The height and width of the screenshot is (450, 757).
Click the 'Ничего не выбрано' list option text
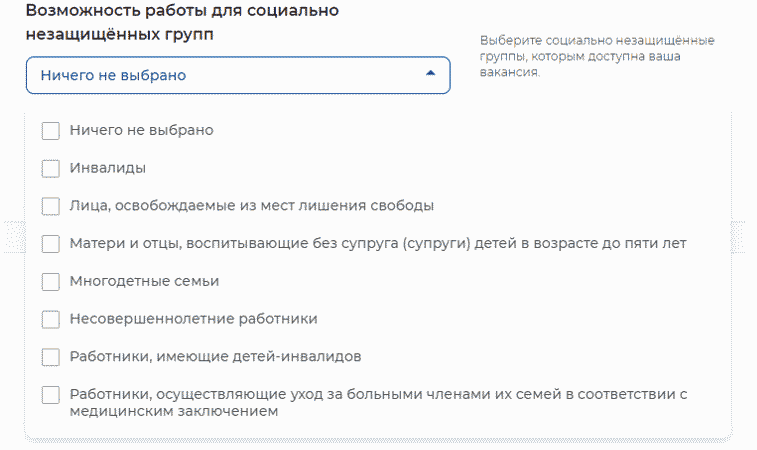click(x=141, y=130)
